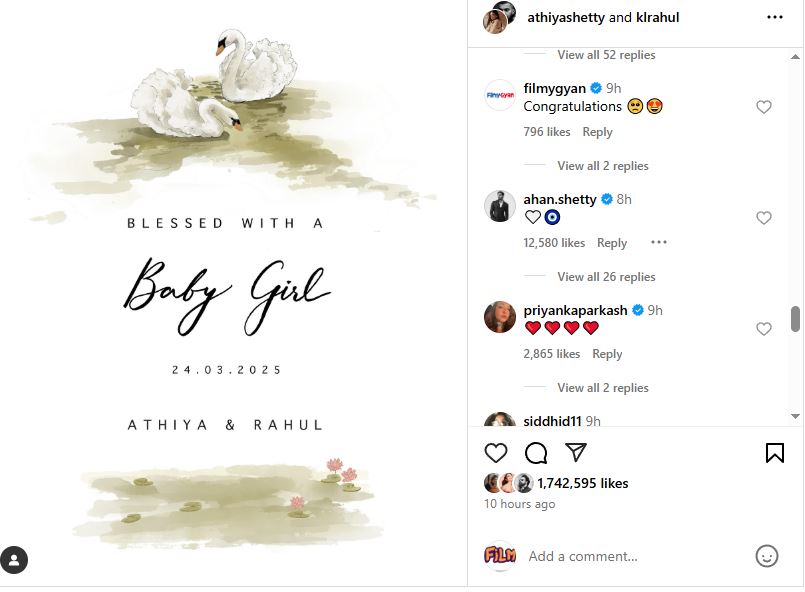Open the 1,742,595 likes list

[x=584, y=483]
